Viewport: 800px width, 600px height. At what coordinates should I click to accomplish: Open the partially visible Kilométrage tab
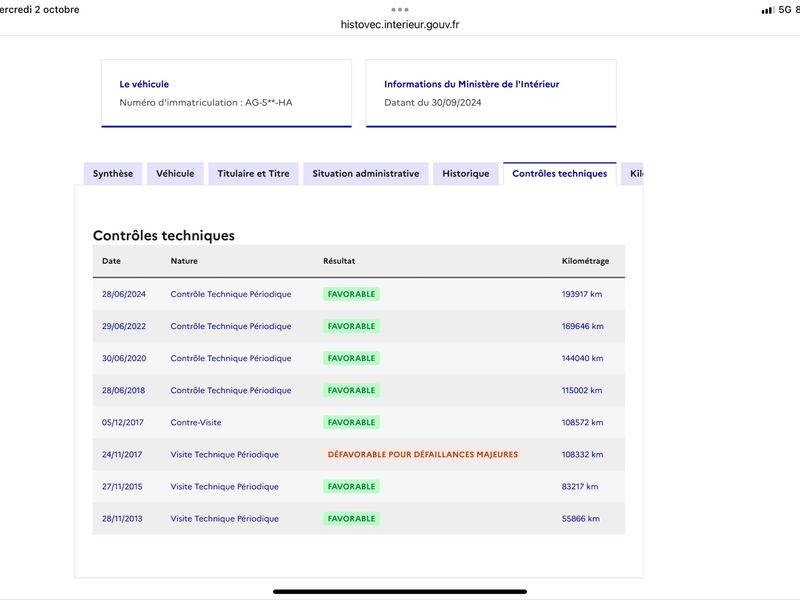[x=633, y=173]
